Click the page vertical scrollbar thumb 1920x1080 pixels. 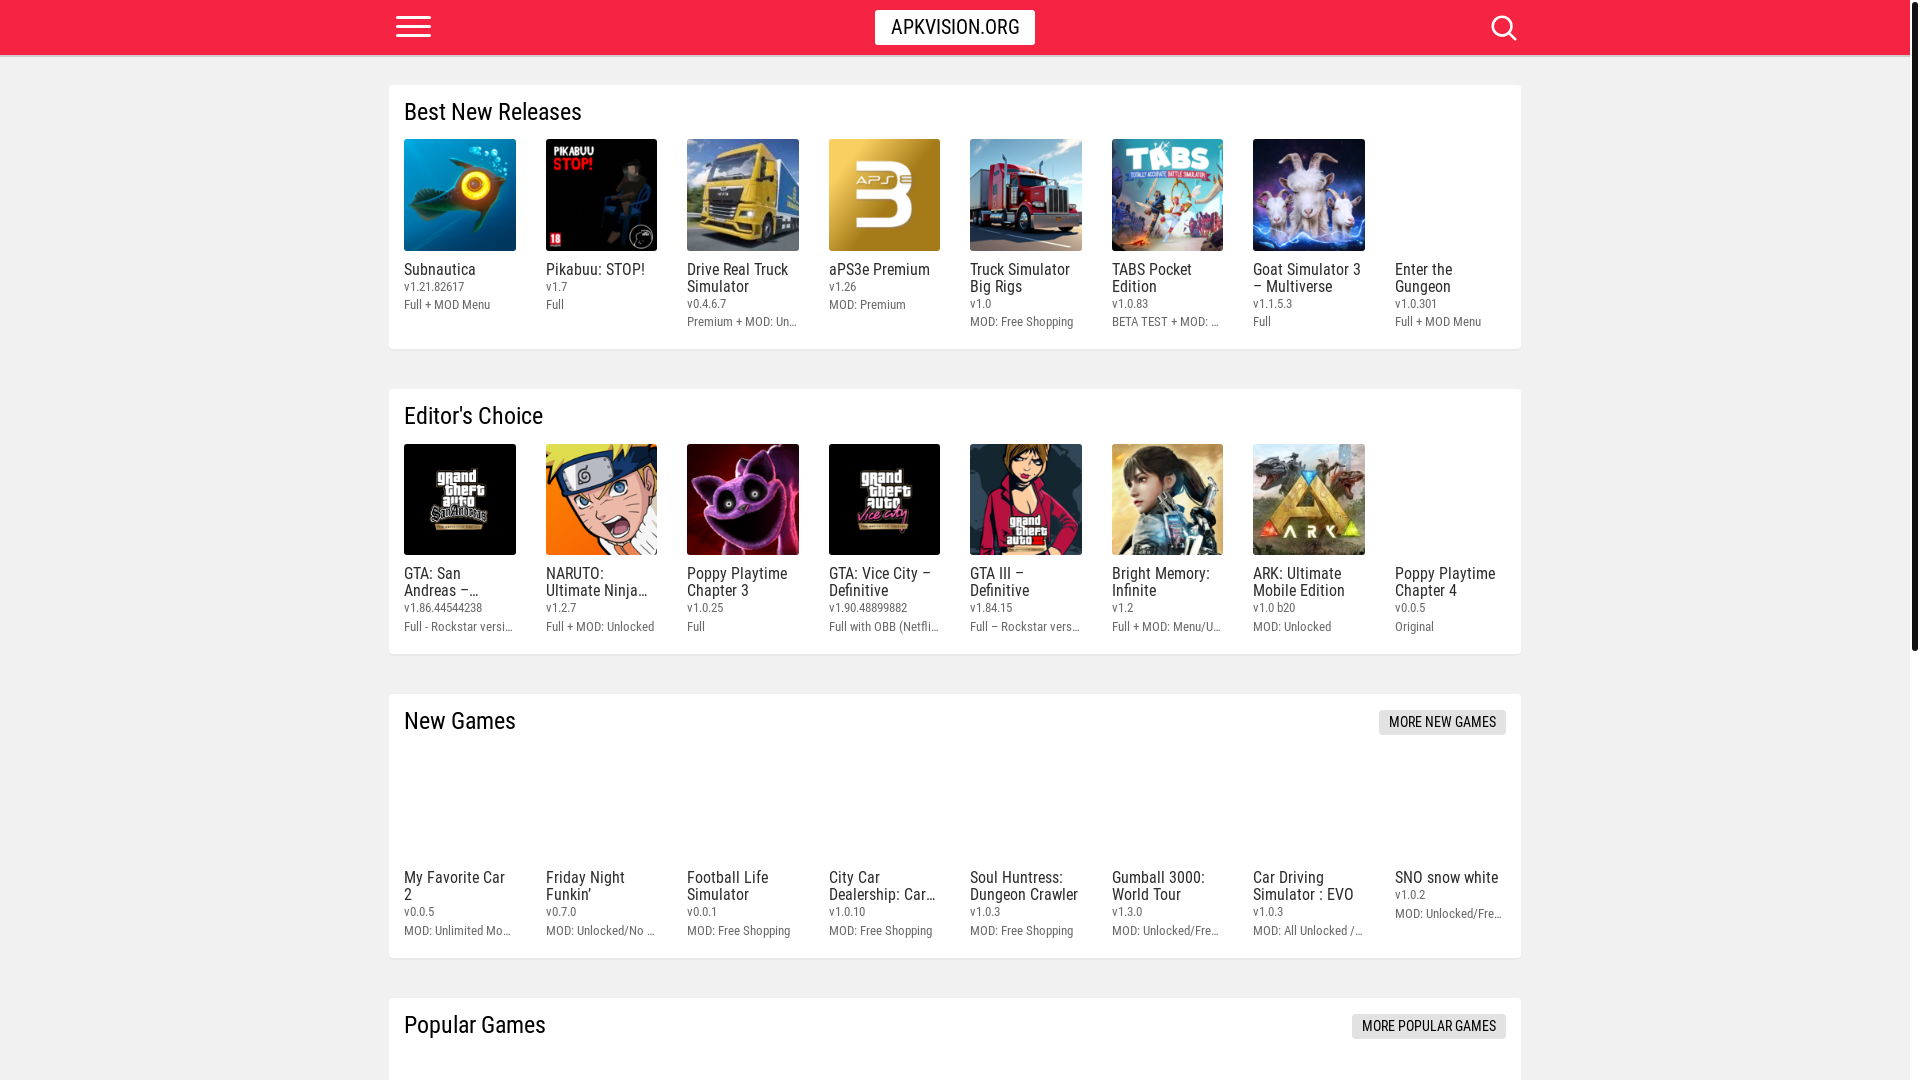1914,325
